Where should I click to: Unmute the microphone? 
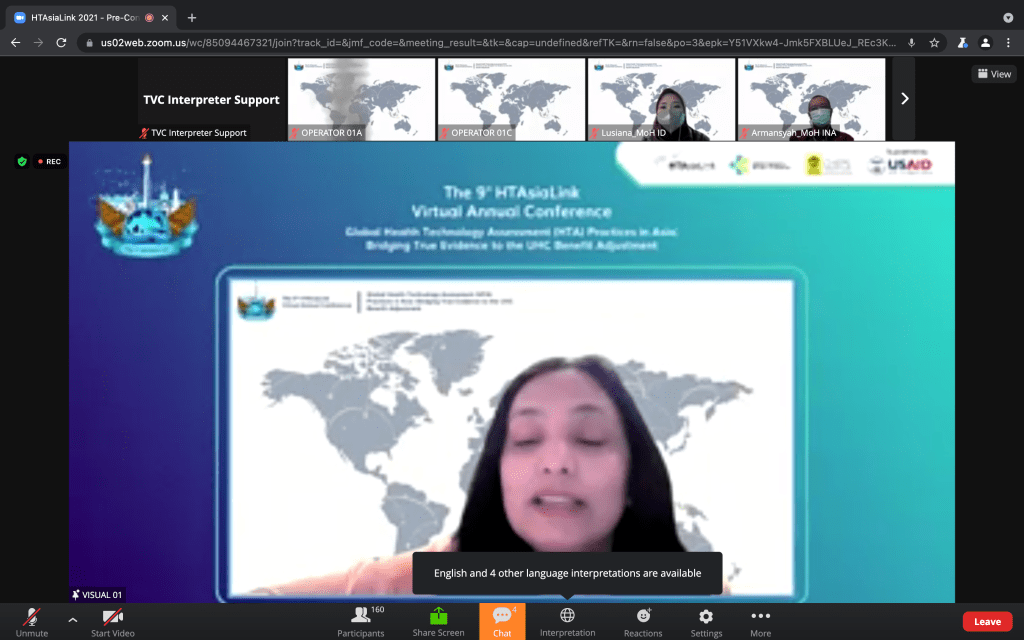[x=31, y=620]
